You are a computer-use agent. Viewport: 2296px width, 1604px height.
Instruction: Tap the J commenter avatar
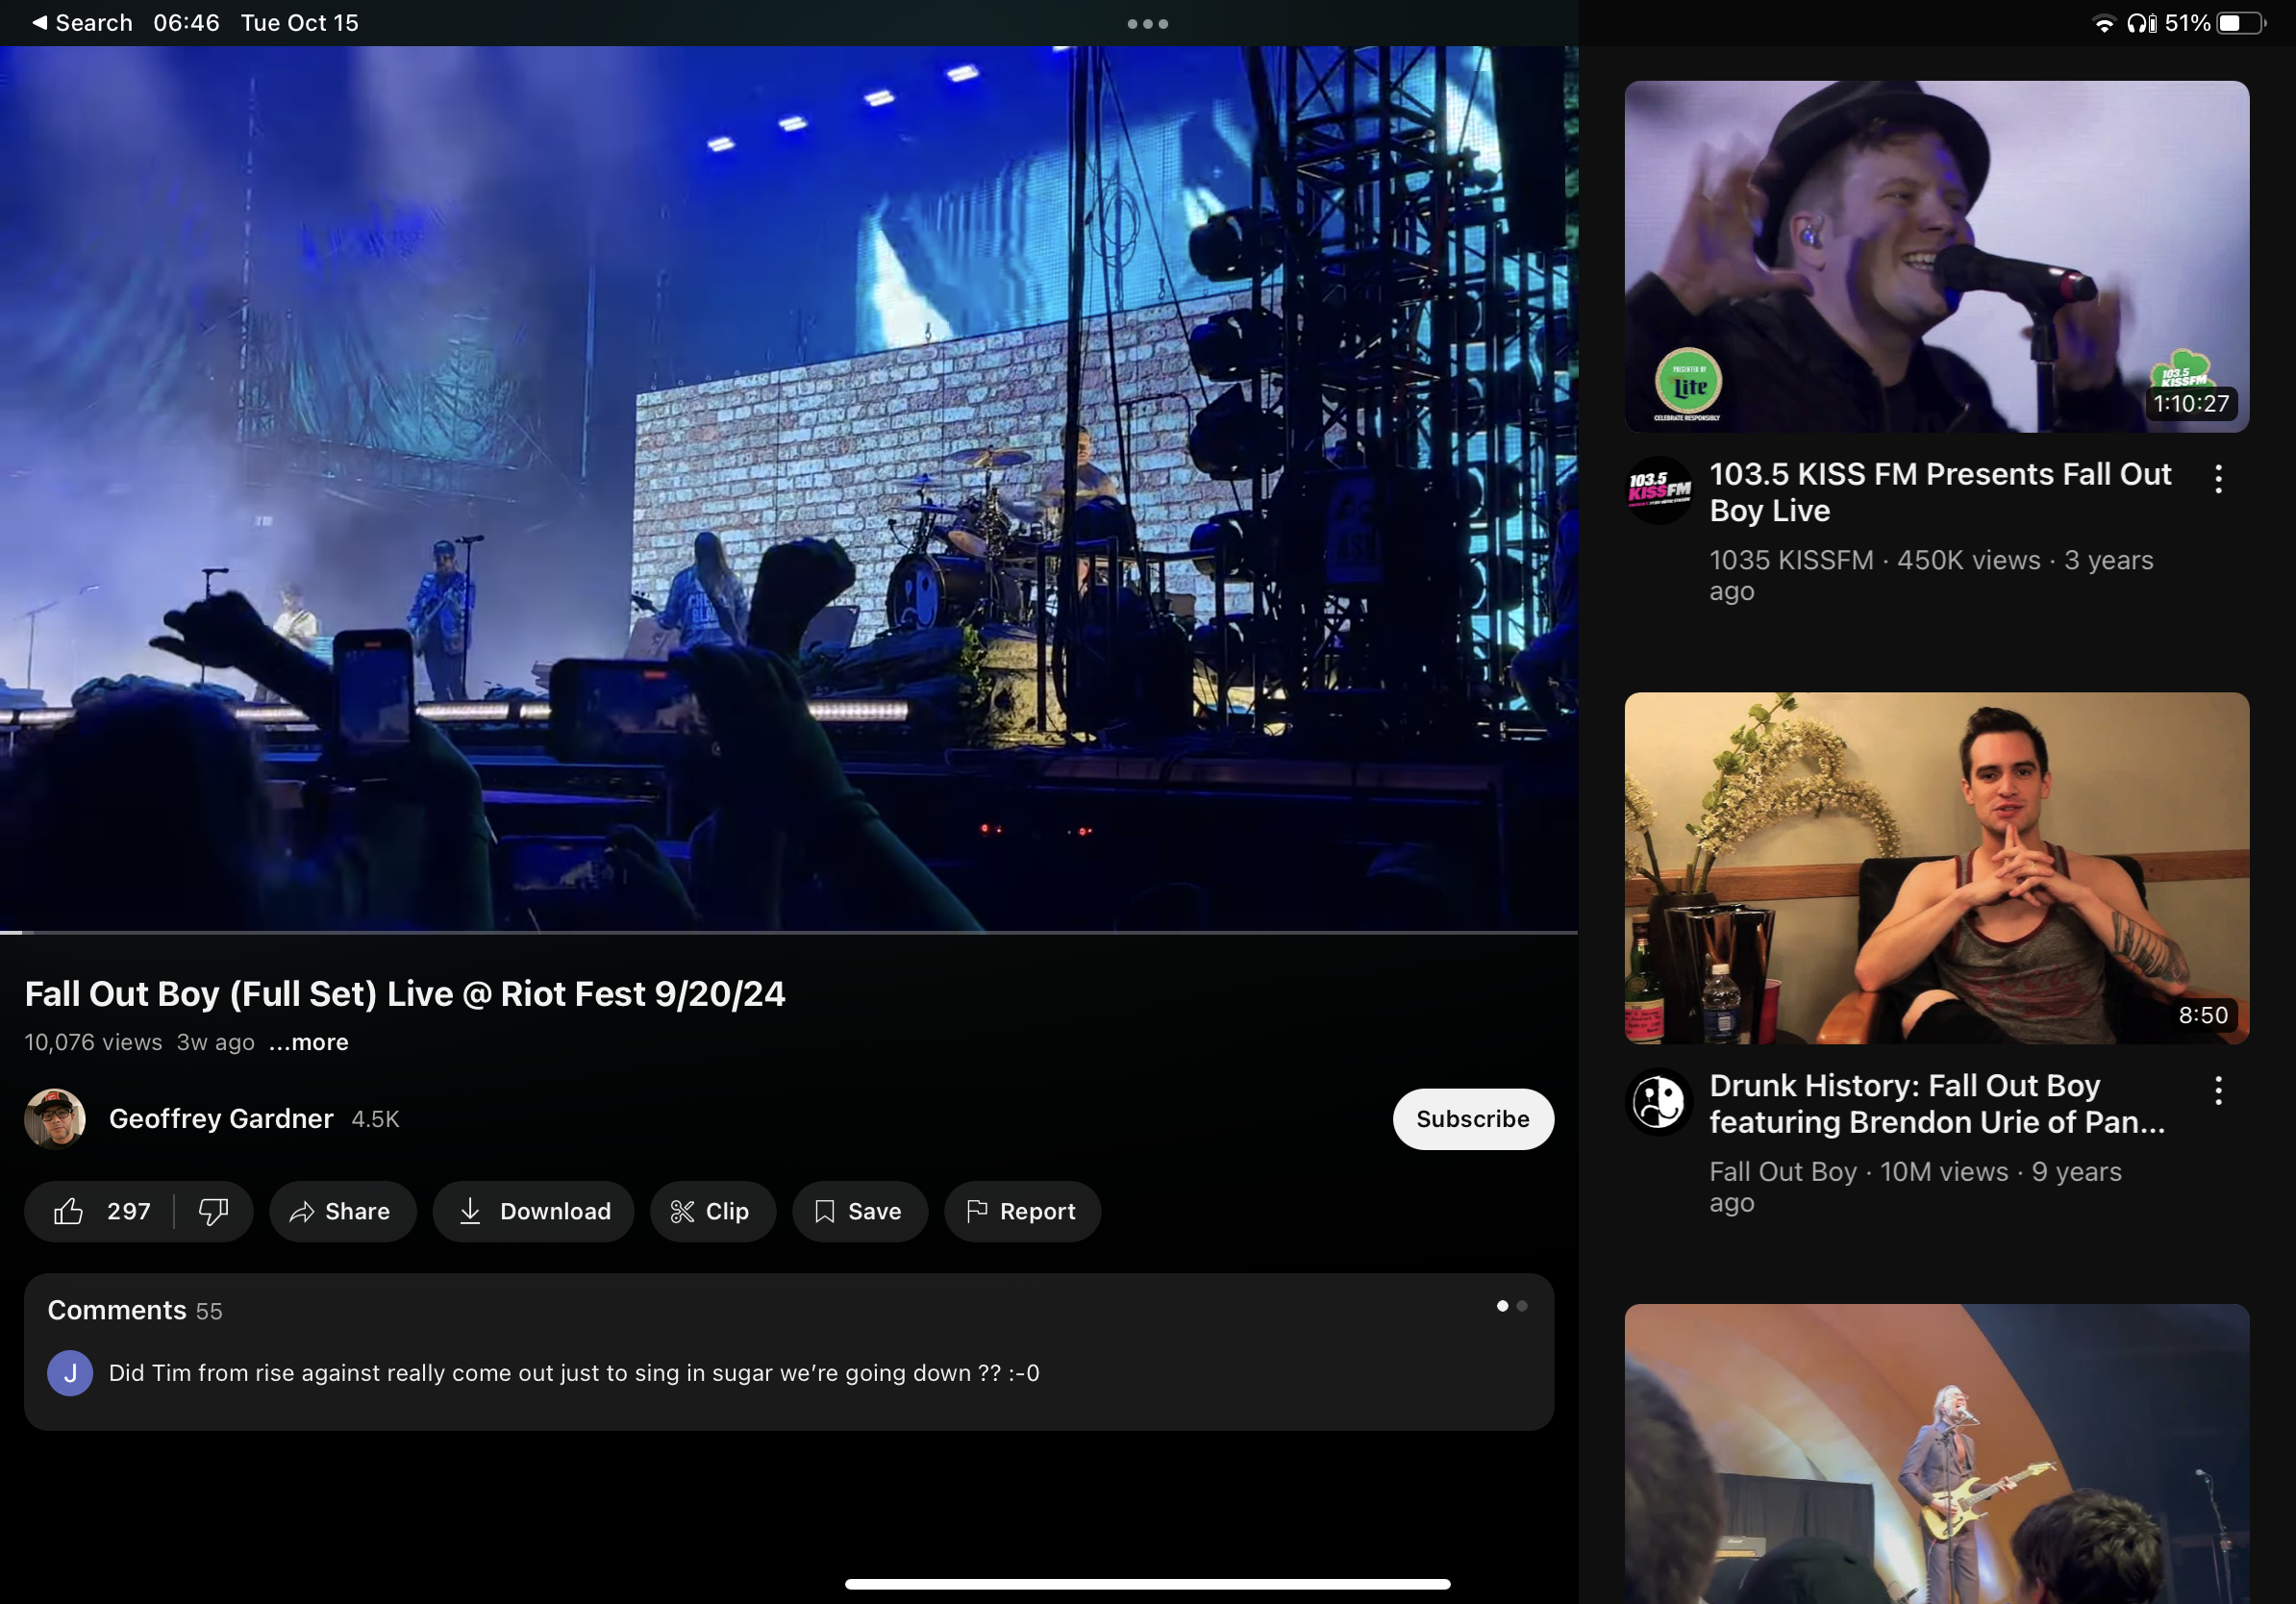click(70, 1373)
